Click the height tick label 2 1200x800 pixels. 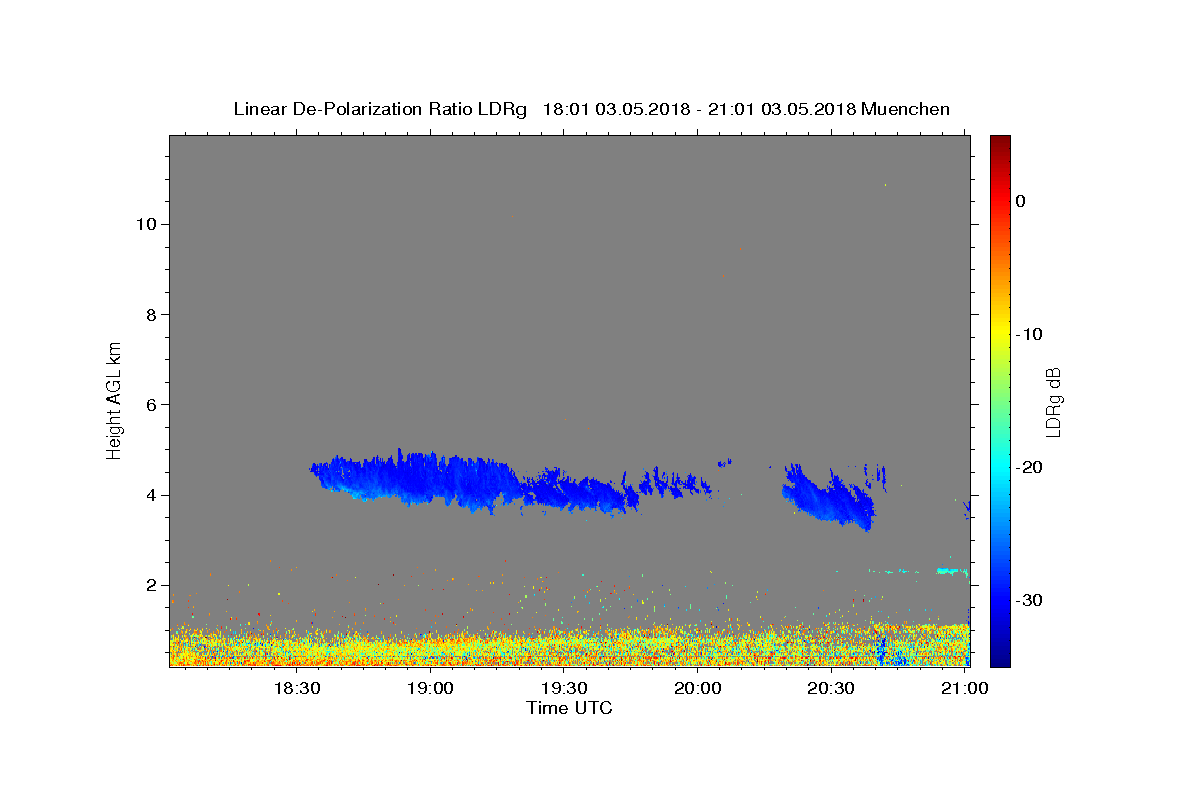tap(150, 585)
